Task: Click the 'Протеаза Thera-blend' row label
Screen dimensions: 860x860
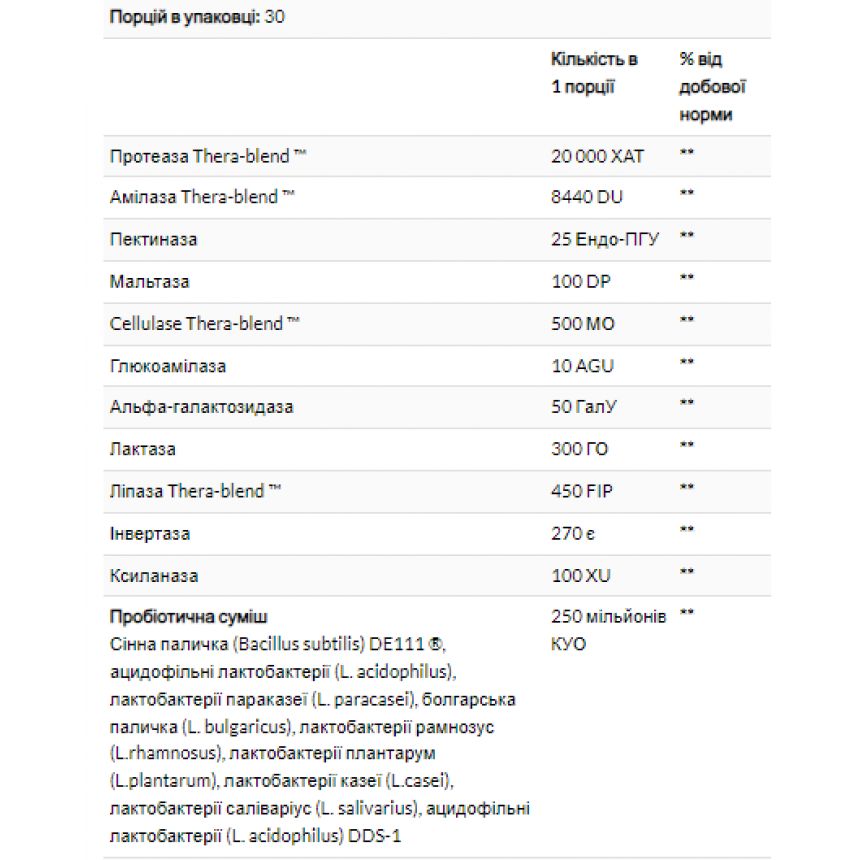Action: pos(208,156)
